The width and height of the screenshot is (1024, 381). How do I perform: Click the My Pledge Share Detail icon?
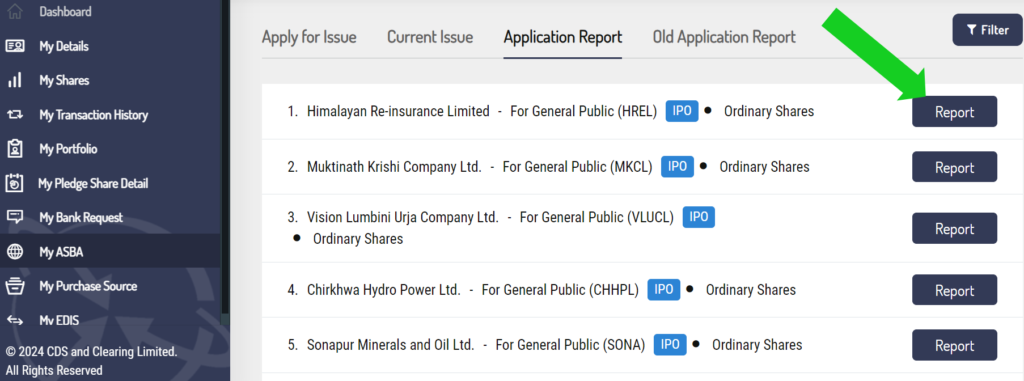14,184
